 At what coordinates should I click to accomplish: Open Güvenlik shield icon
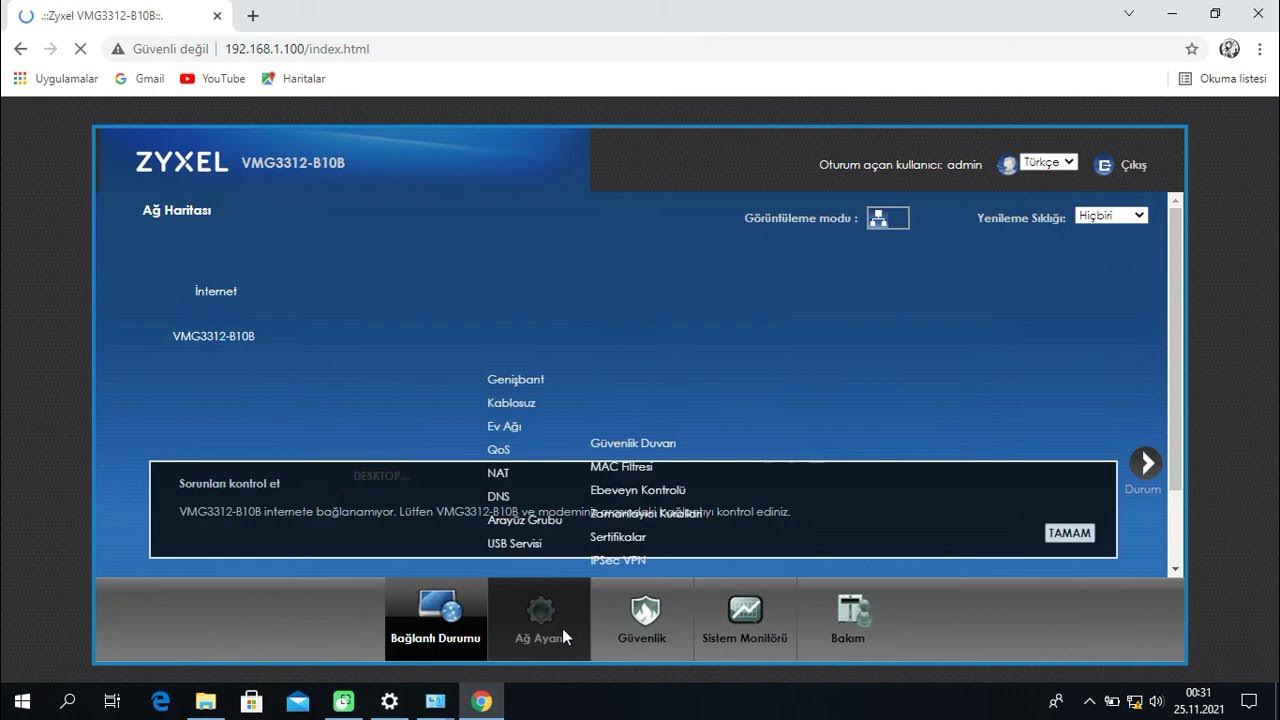tap(644, 609)
